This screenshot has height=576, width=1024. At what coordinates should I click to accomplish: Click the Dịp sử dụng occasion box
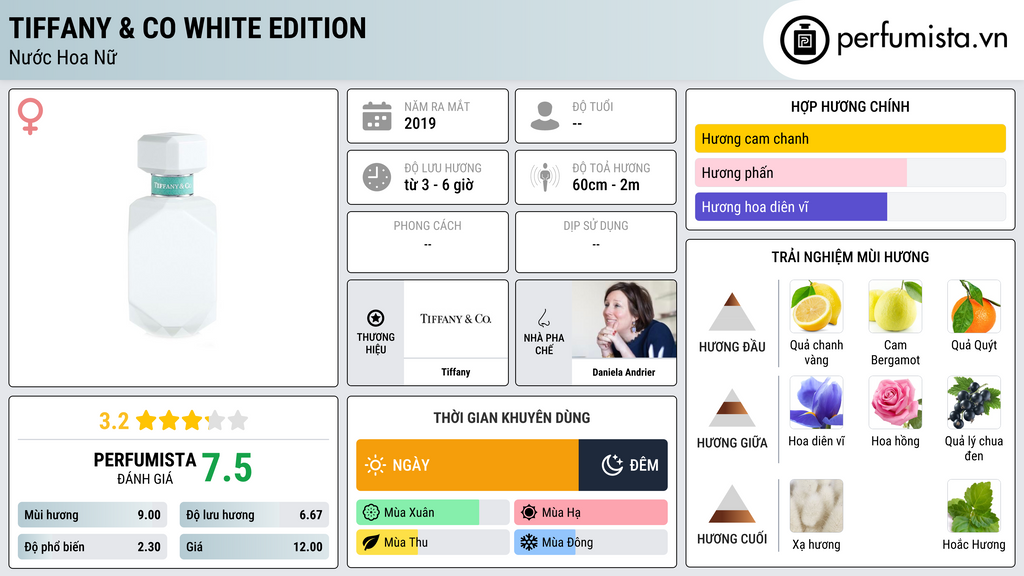click(x=596, y=242)
